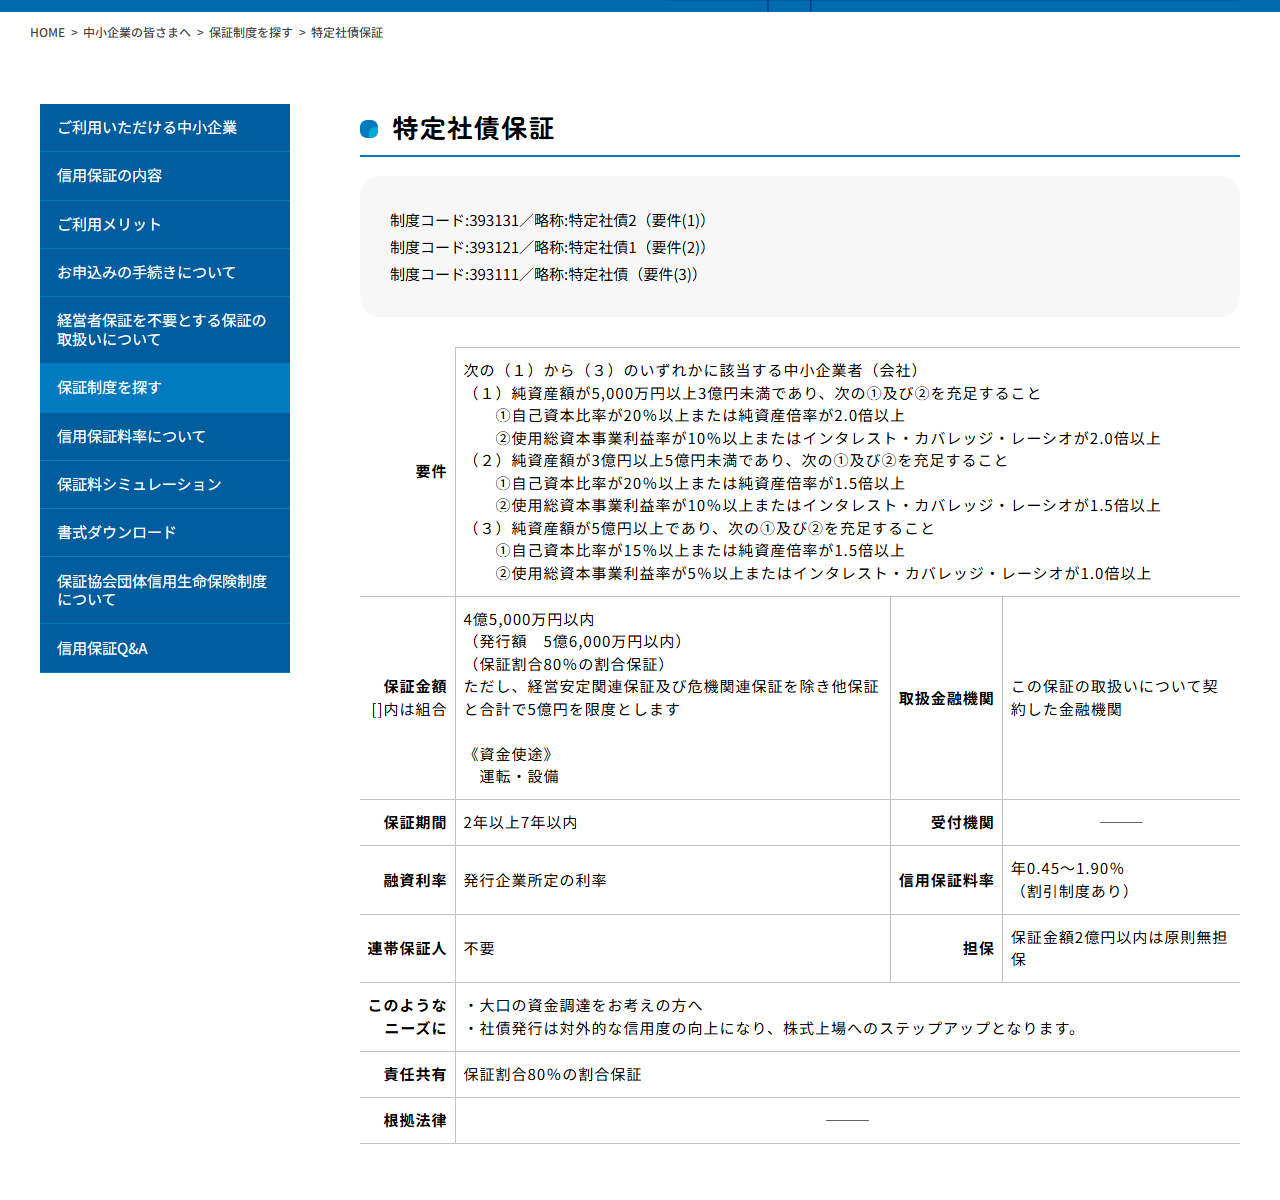Click 2年以上7年以内 value
This screenshot has width=1280, height=1200.
coord(520,823)
